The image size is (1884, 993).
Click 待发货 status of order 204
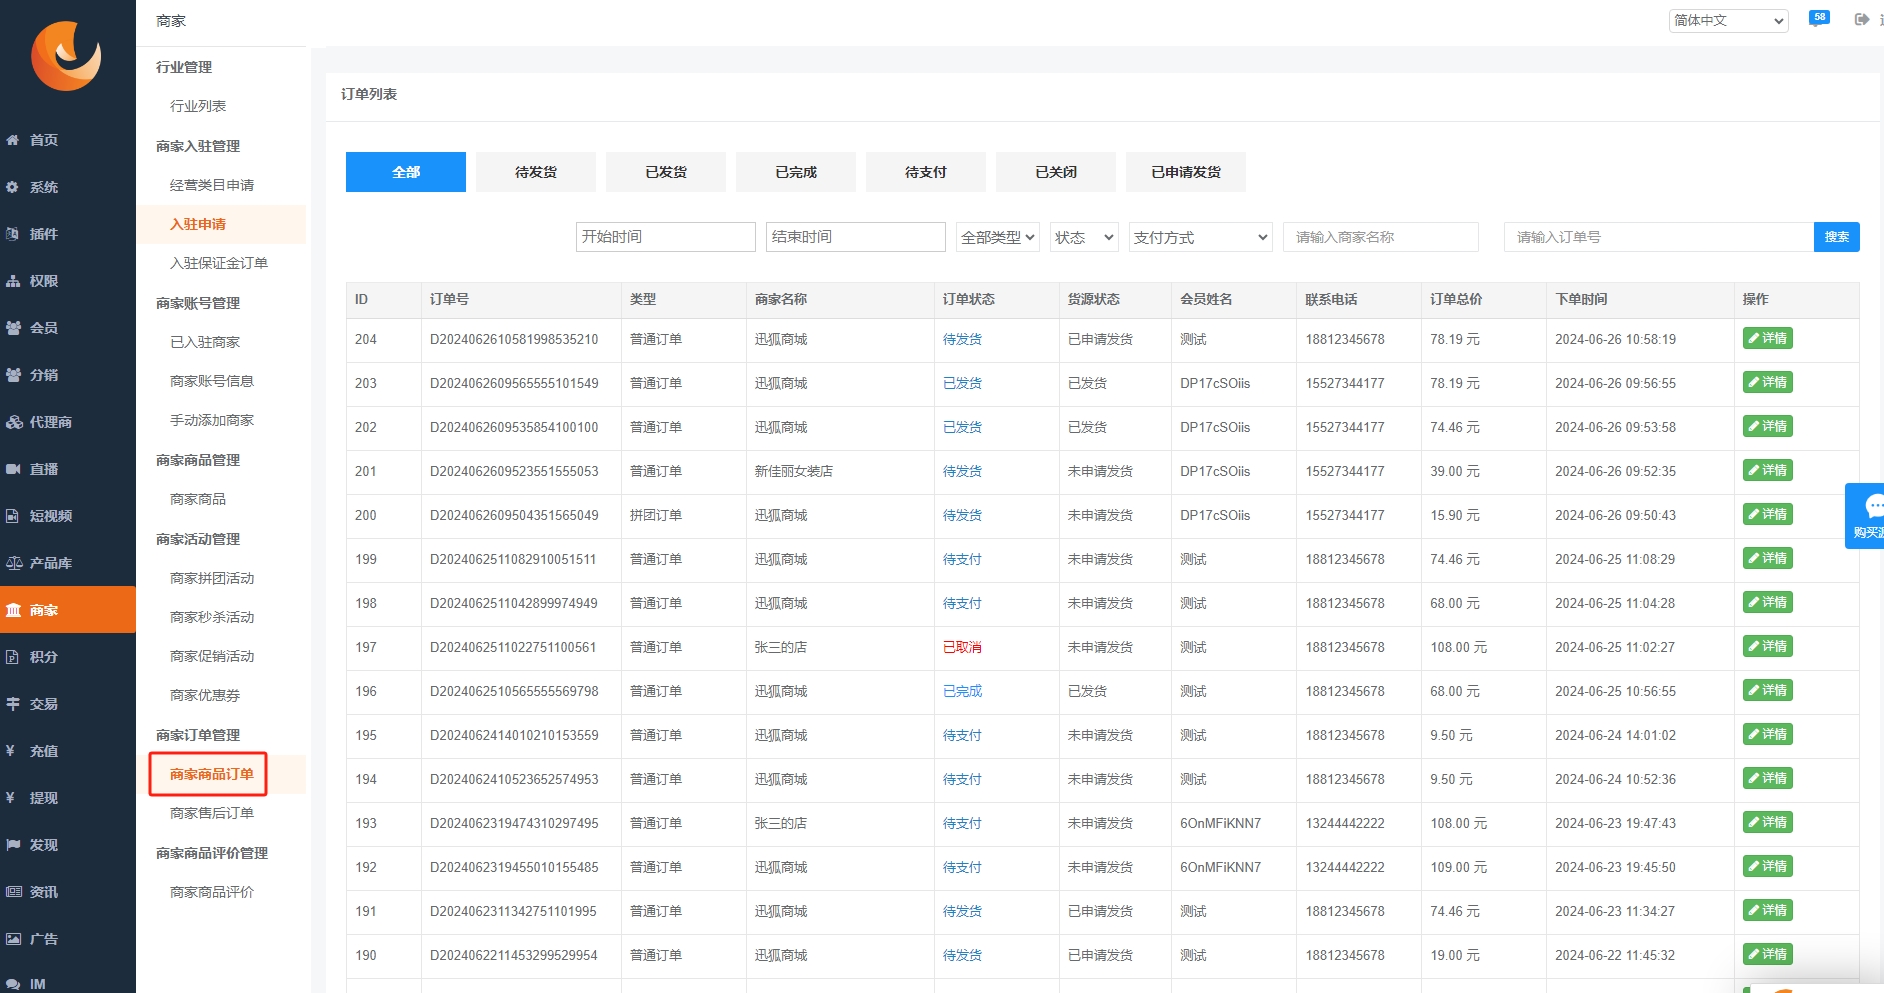[x=962, y=339]
